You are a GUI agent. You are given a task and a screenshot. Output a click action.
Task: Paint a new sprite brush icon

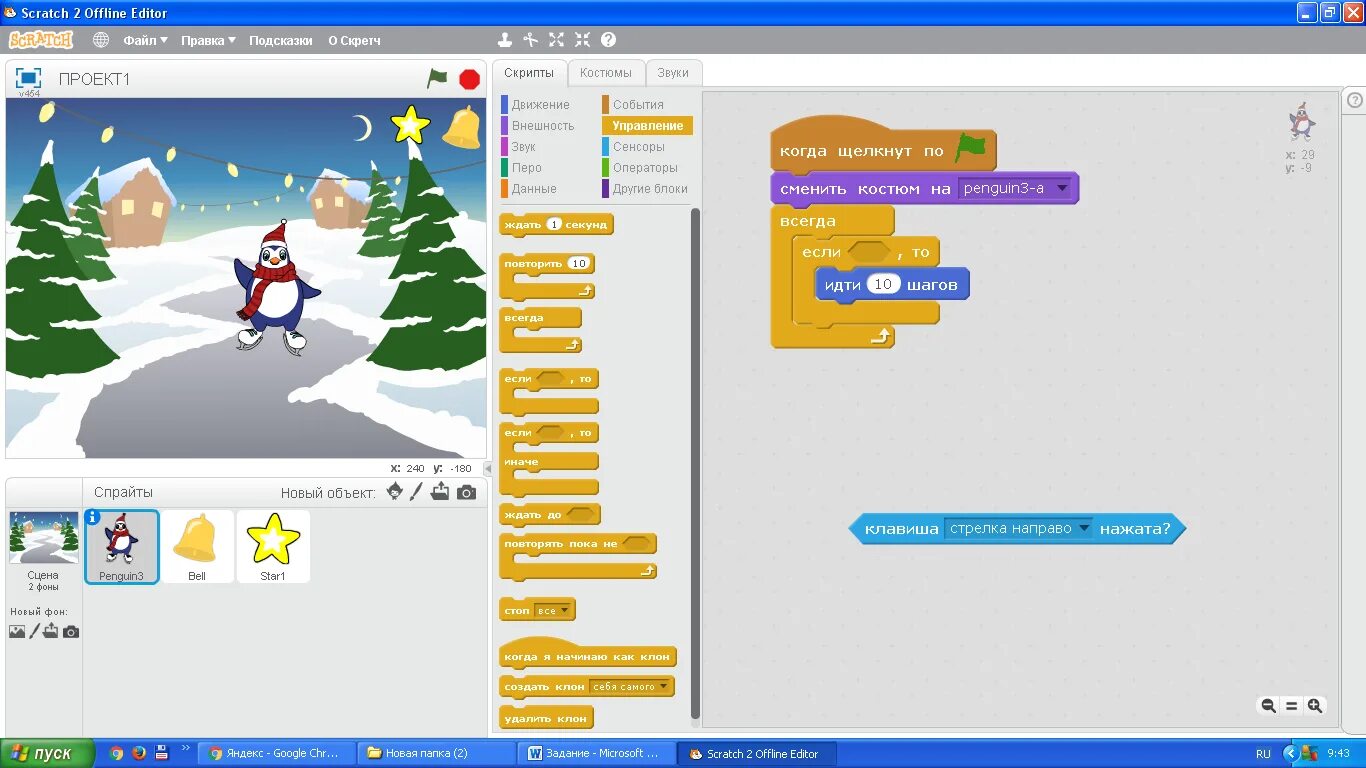tap(417, 492)
